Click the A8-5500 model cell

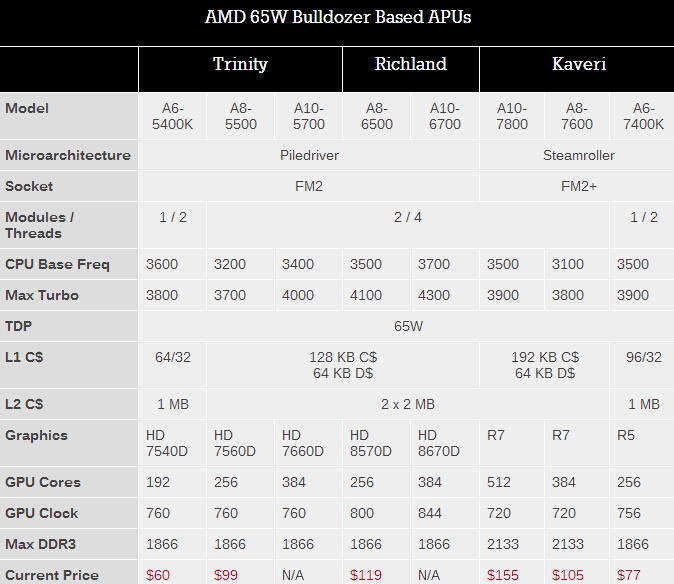[x=241, y=116]
